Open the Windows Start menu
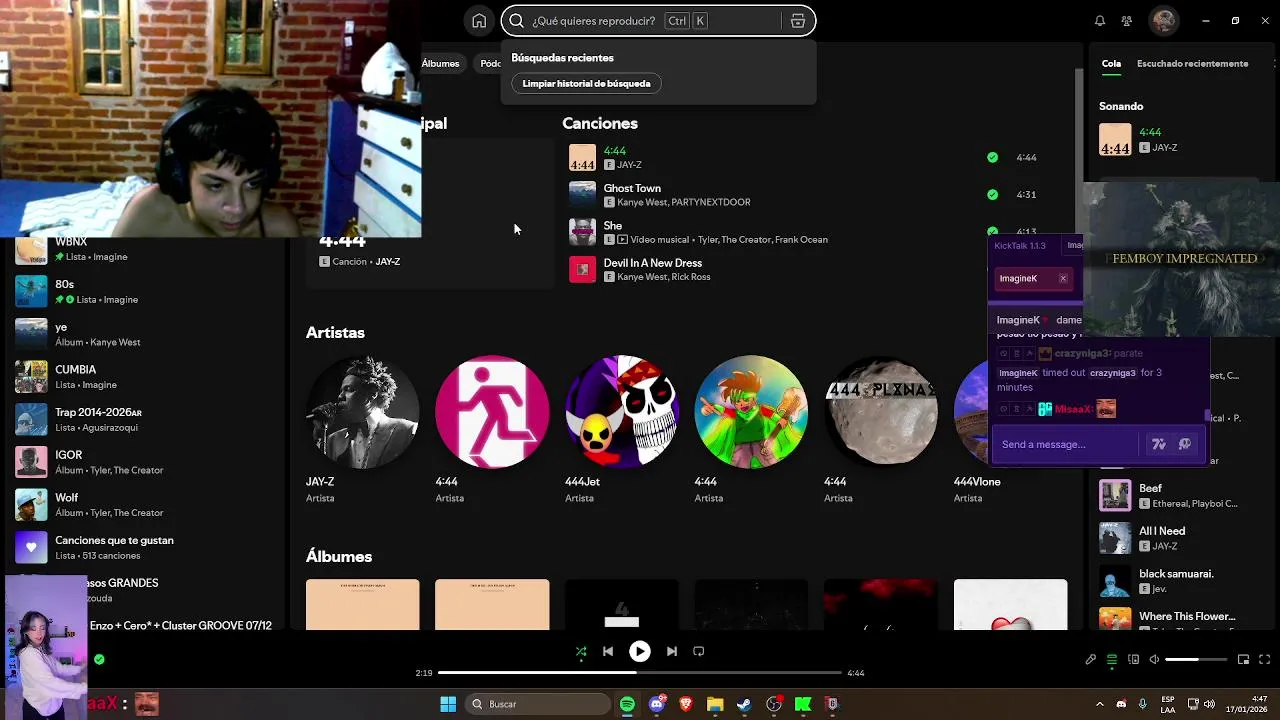This screenshot has height=720, width=1280. point(448,704)
